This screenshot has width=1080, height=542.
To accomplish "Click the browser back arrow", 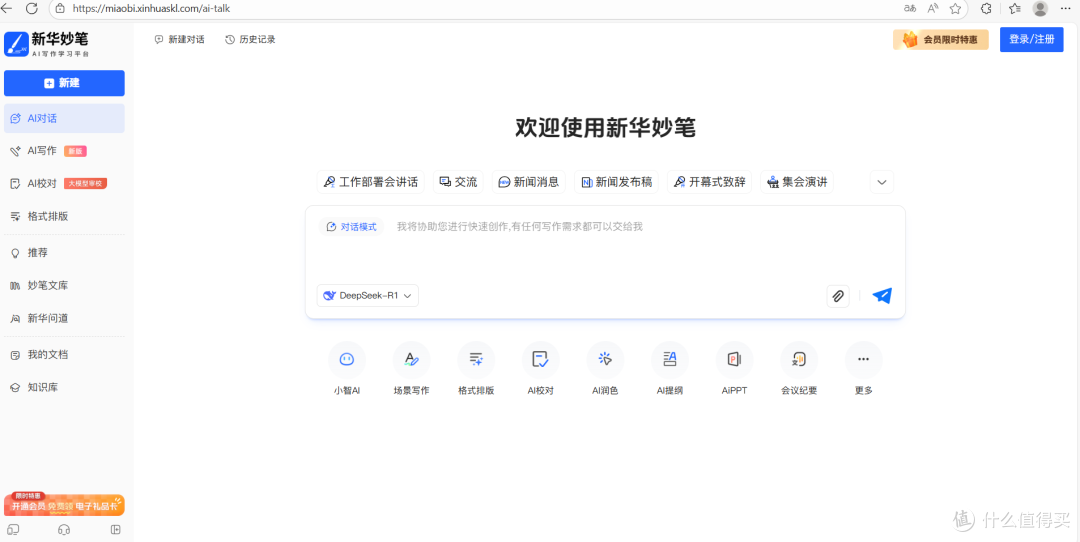I will (7, 8).
